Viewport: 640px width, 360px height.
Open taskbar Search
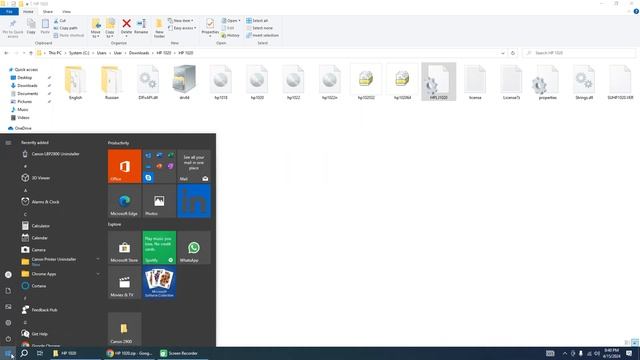tap(24, 353)
